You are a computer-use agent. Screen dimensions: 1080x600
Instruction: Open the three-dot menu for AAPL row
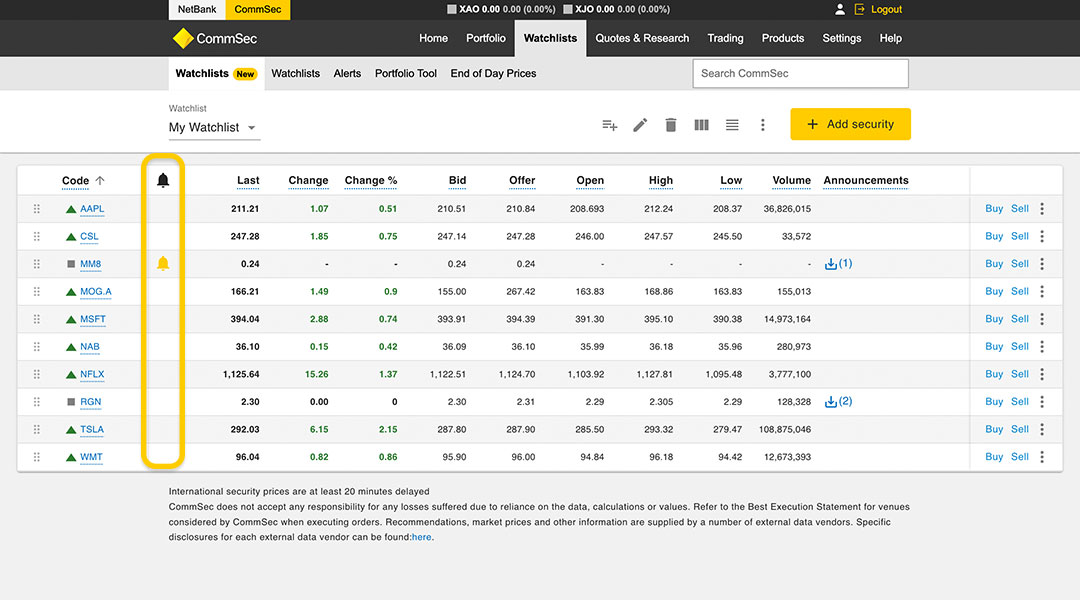pyautogui.click(x=1042, y=209)
